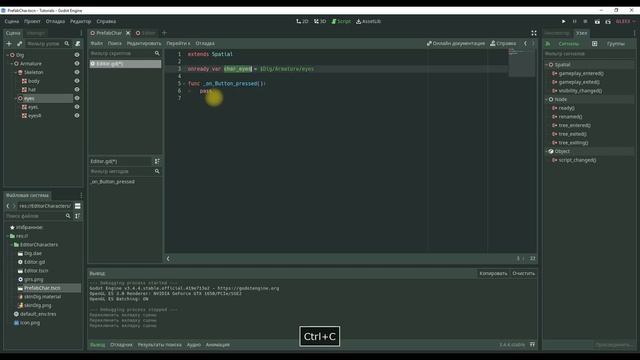
Task: Click the attach script icon in Scene dock
Action: click(x=78, y=43)
